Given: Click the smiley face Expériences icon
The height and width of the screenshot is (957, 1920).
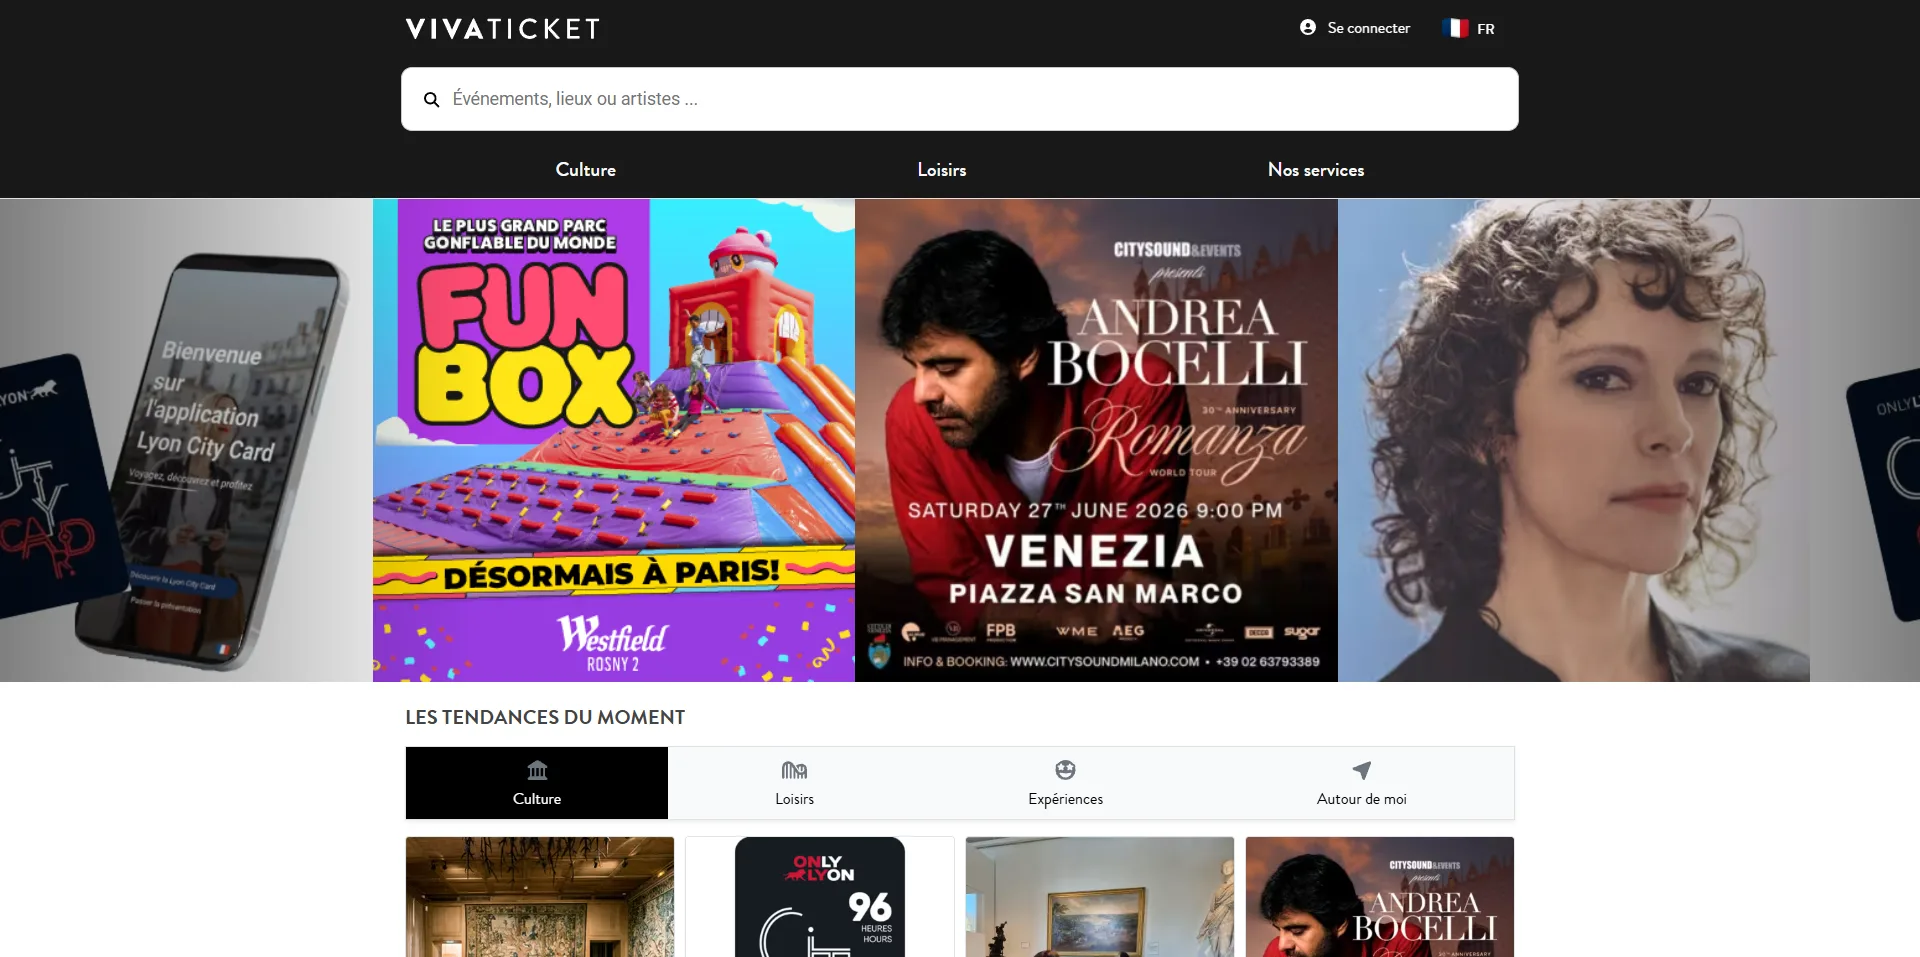Looking at the screenshot, I should tap(1065, 770).
